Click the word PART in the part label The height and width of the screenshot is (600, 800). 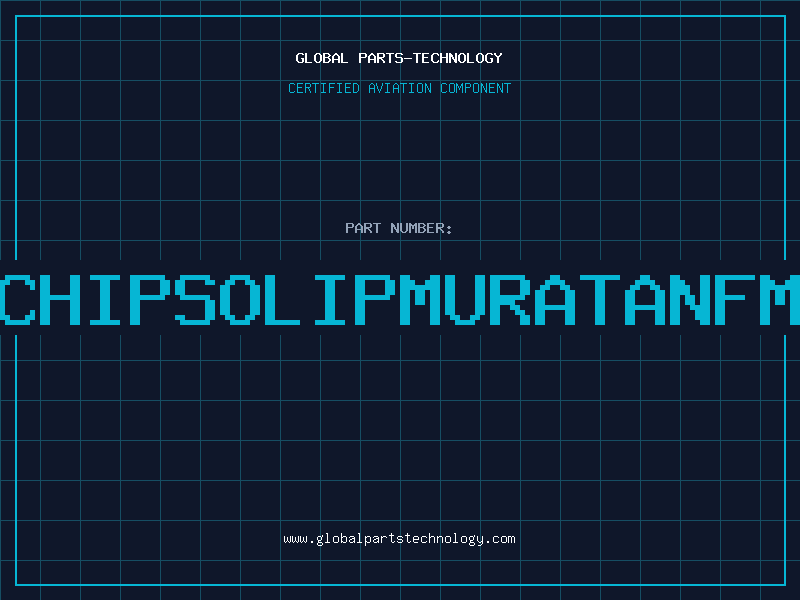point(363,228)
